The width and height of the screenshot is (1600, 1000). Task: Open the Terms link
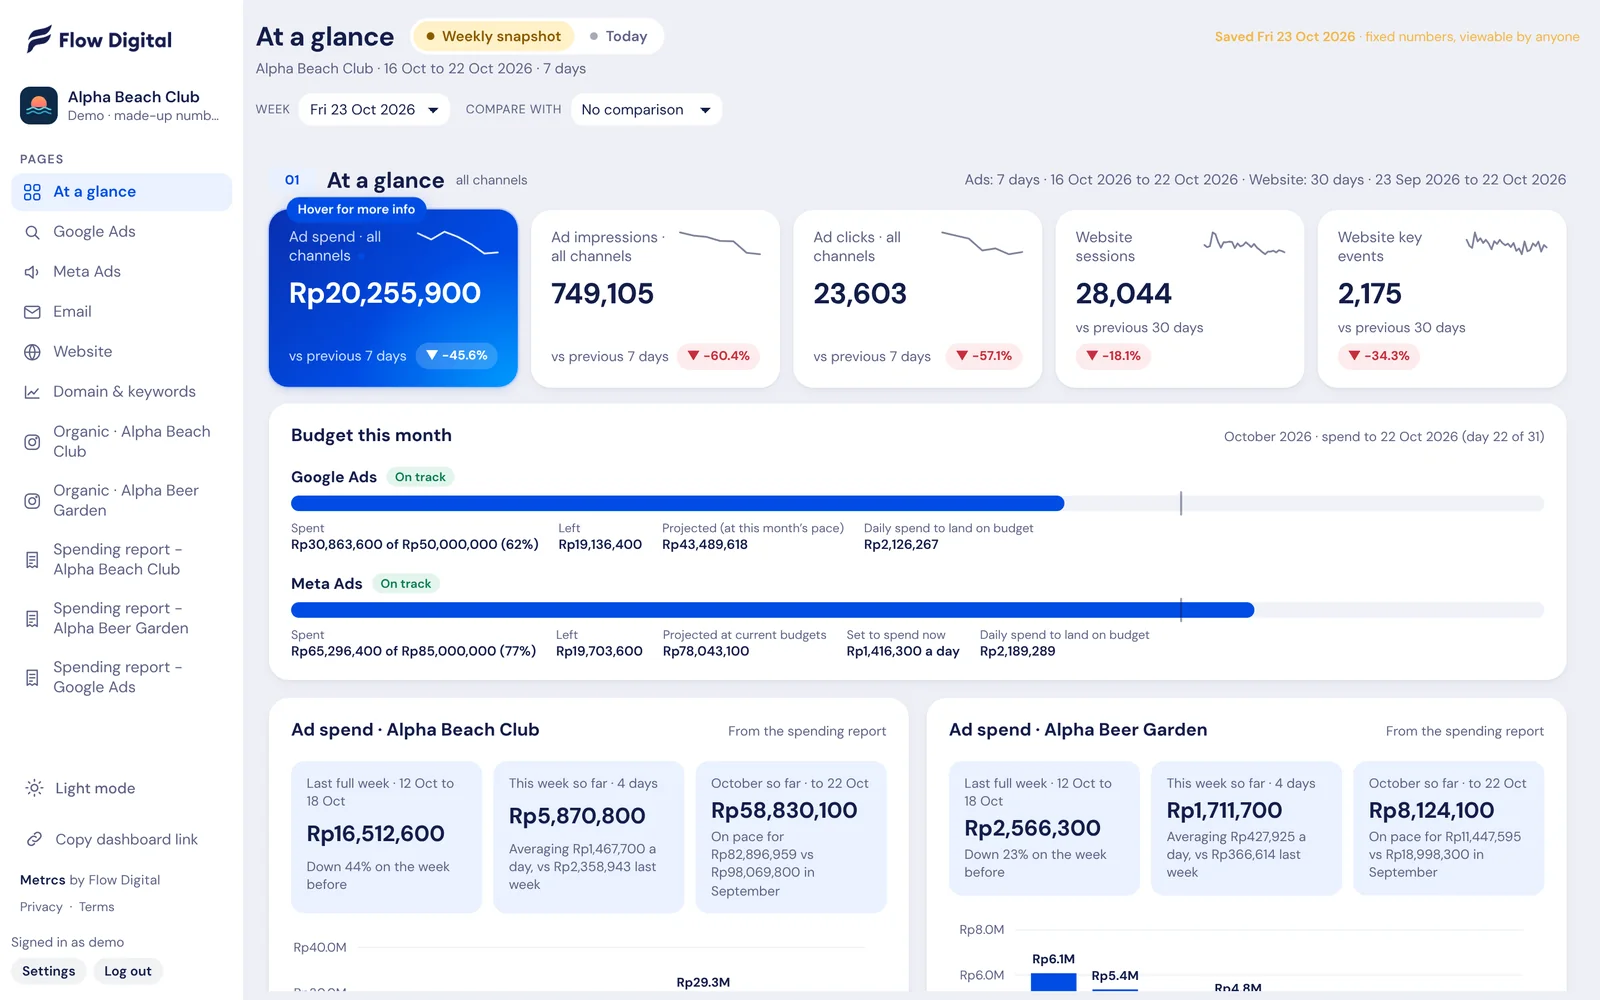tap(97, 907)
